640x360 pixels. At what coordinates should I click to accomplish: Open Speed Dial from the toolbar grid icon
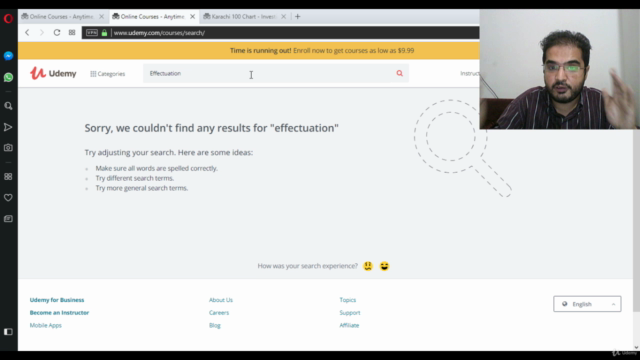tap(72, 33)
